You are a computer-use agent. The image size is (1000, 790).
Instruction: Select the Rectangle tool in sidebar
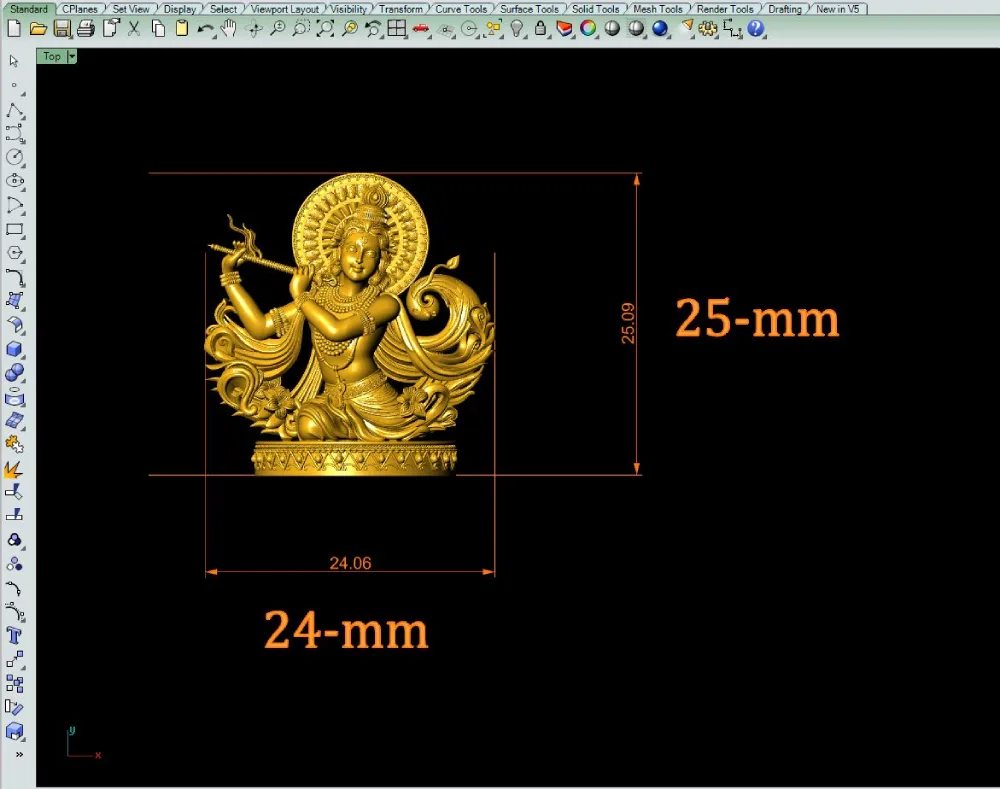tap(15, 230)
